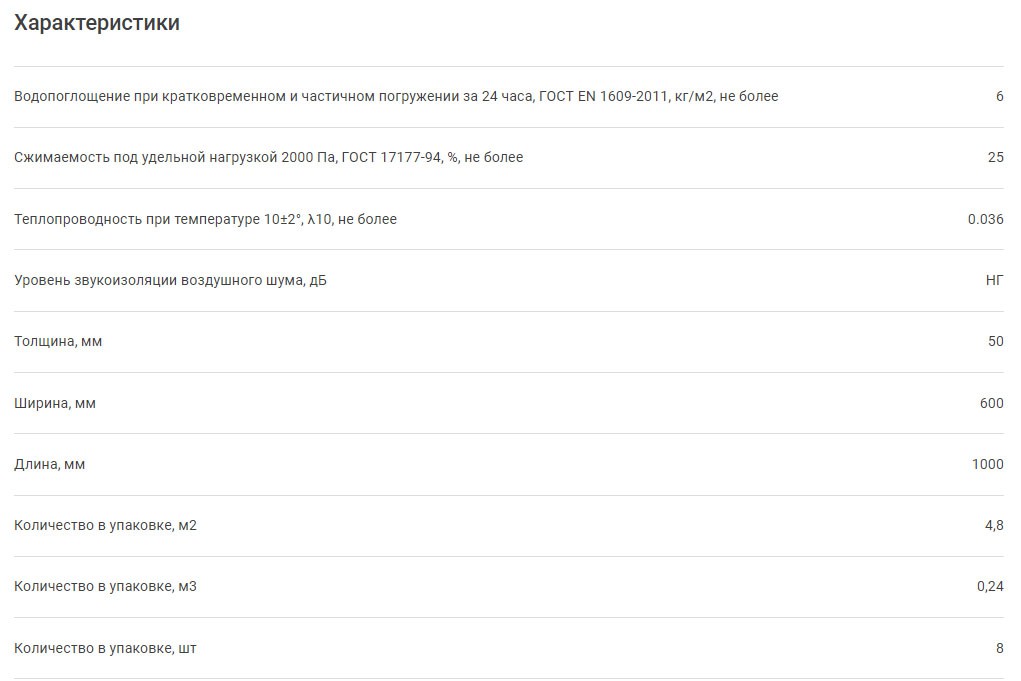Image resolution: width=1021 pixels, height=681 pixels.
Task: Click the thermal conductivity value 0.036
Action: coord(985,219)
